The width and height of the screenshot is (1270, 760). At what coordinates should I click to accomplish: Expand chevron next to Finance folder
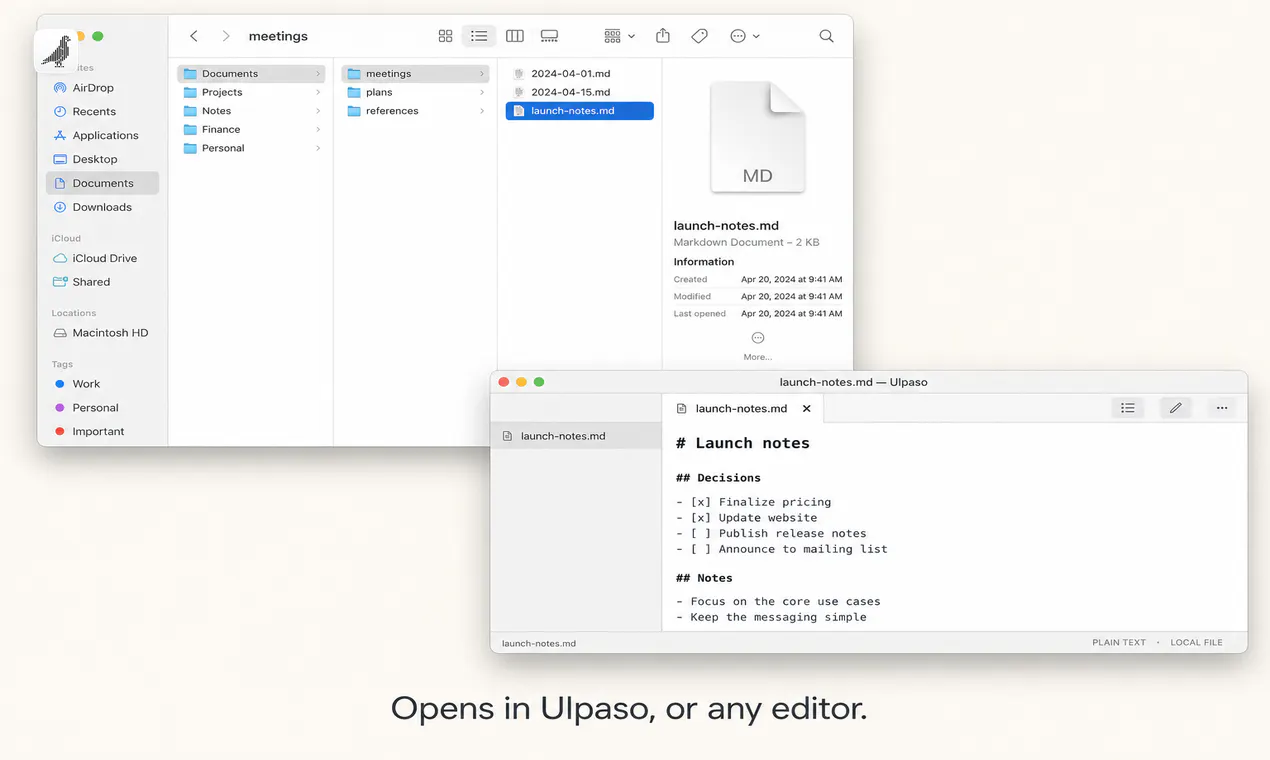click(x=318, y=130)
